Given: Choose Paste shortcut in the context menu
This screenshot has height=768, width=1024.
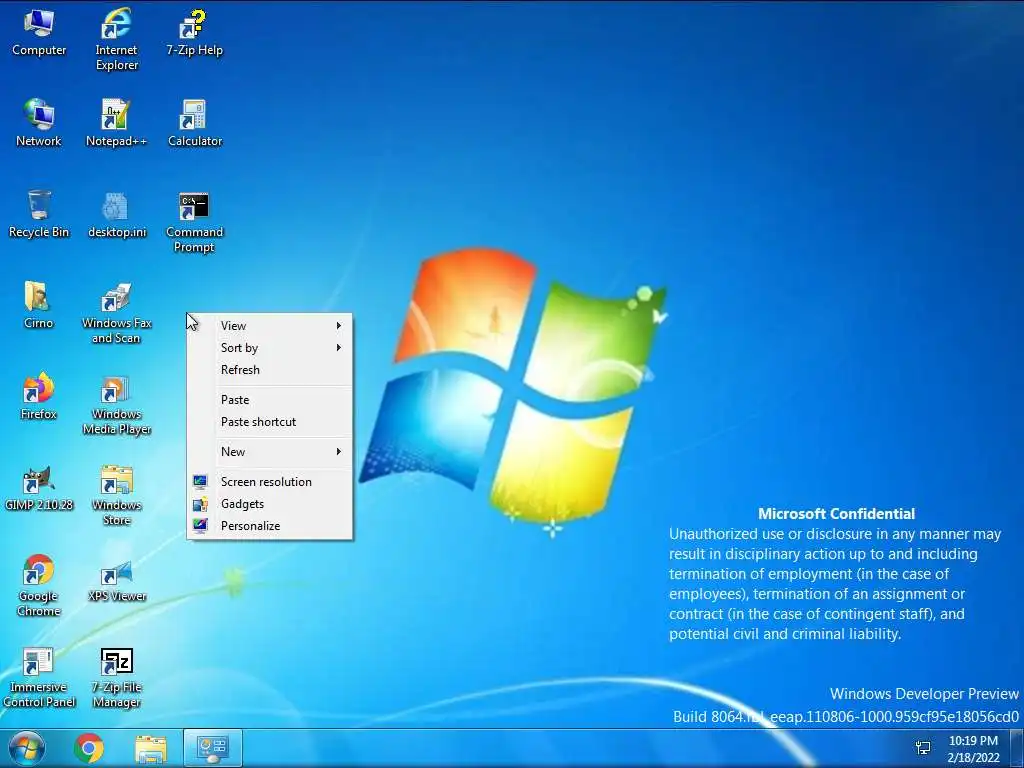Looking at the screenshot, I should click(270, 422).
